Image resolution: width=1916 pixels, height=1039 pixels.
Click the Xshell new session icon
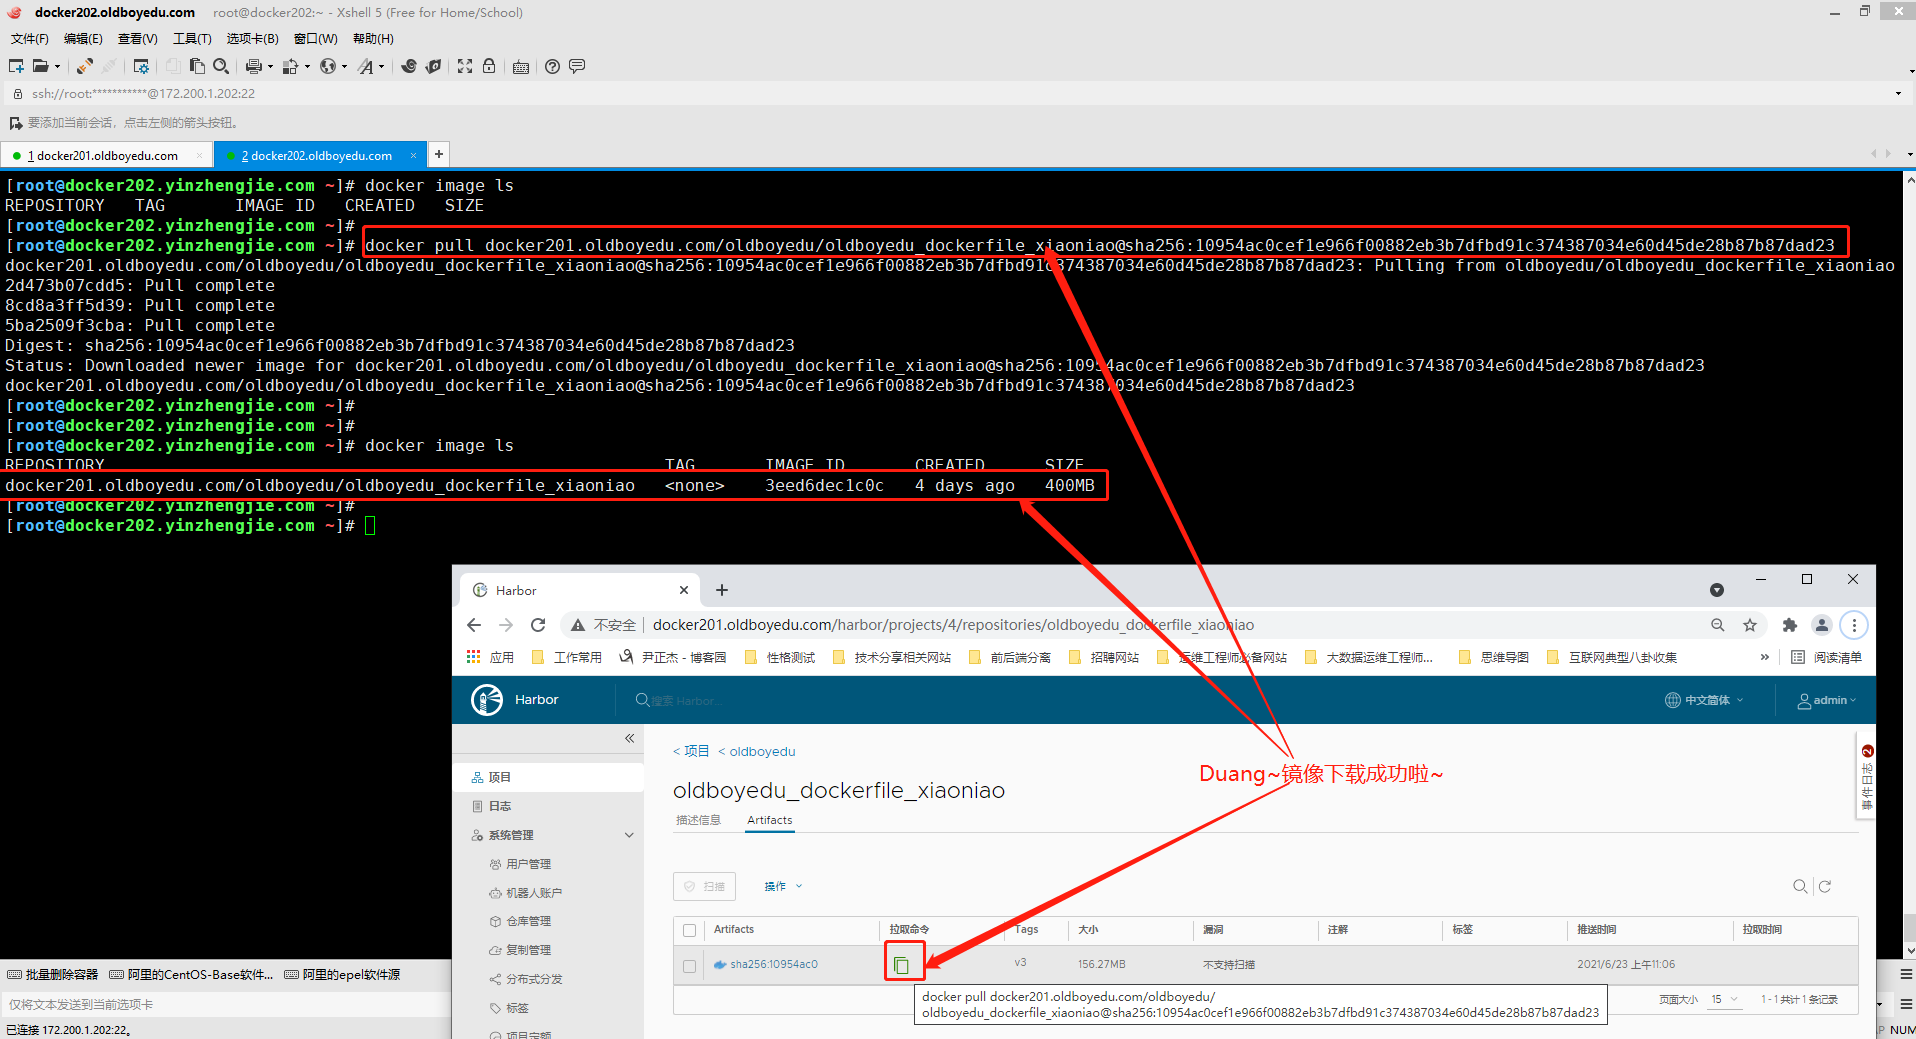16,66
